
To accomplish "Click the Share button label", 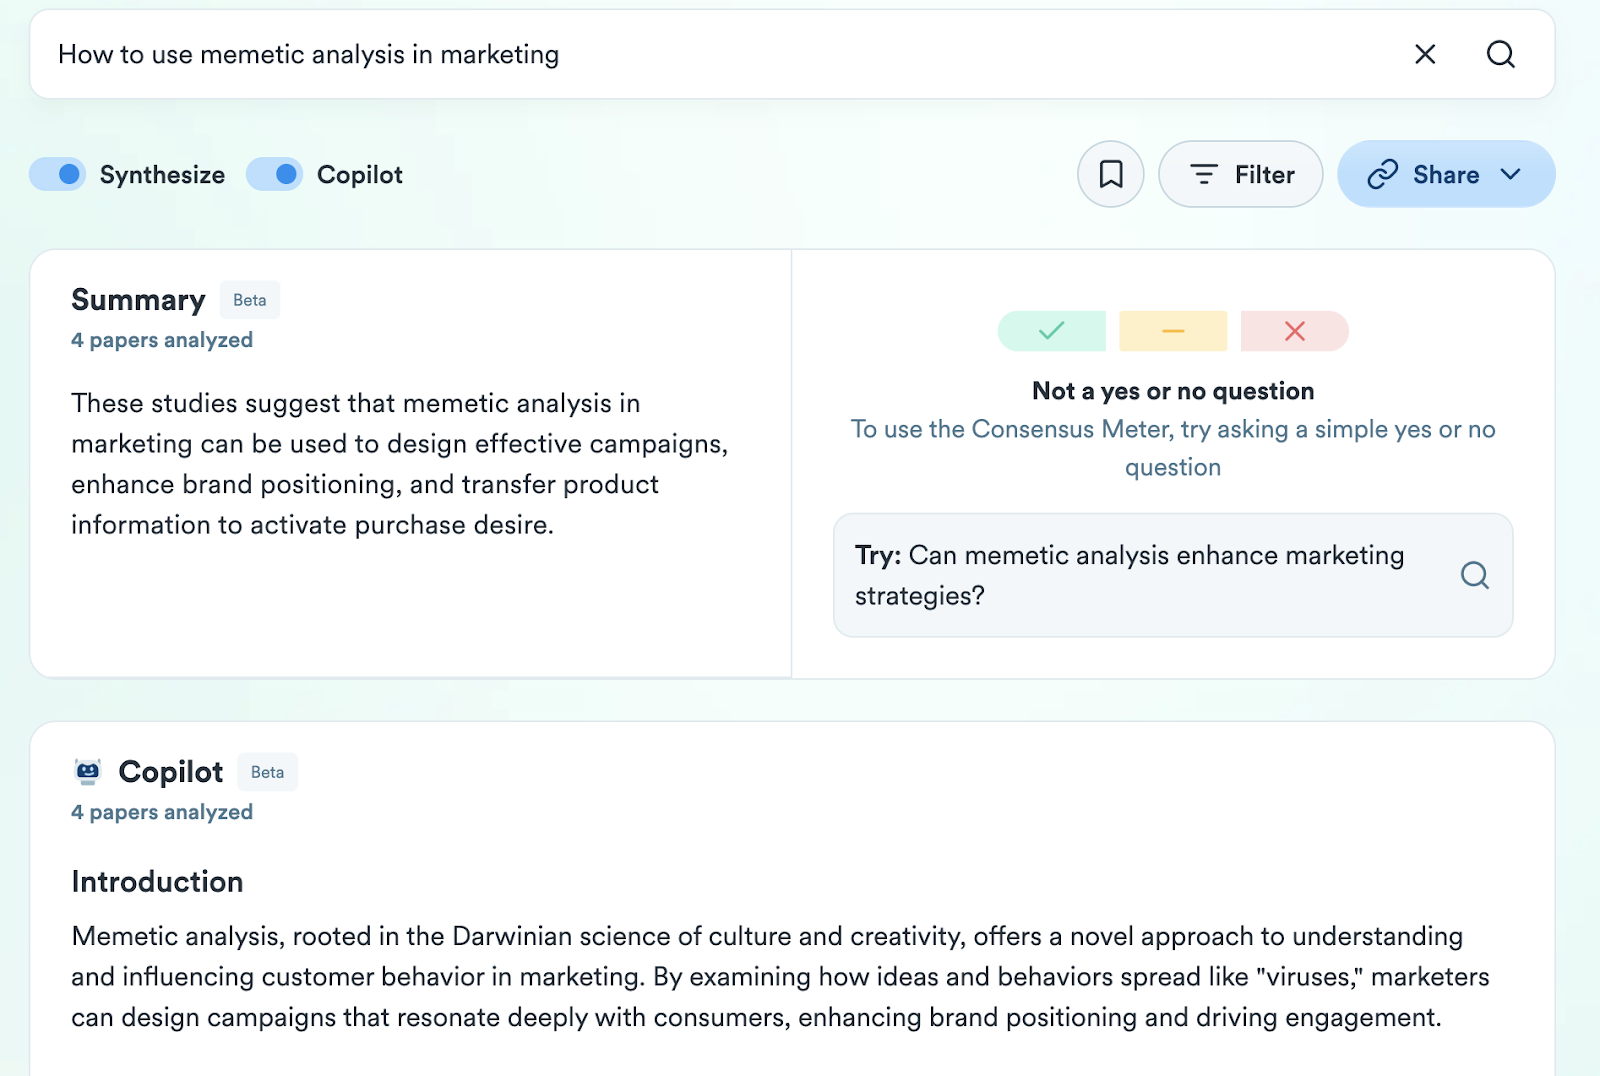I will tap(1446, 175).
